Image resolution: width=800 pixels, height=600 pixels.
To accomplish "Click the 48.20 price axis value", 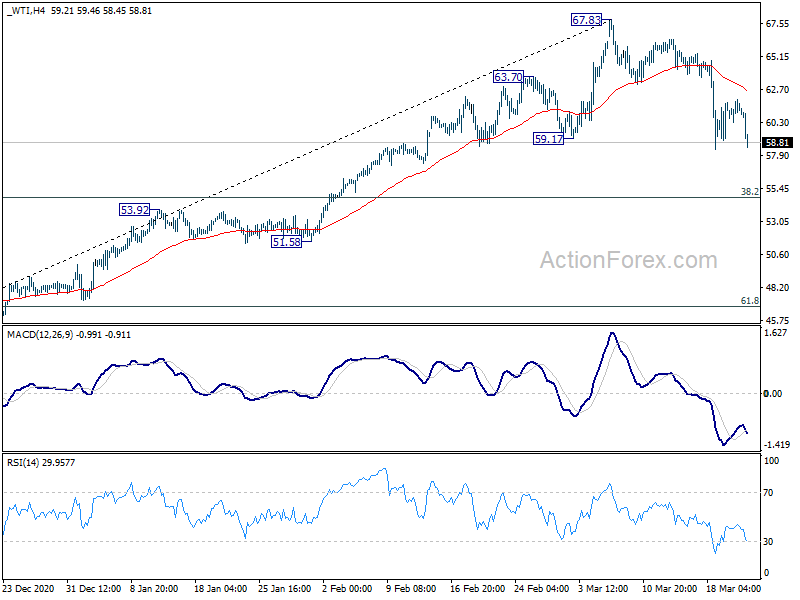I will 777,288.
